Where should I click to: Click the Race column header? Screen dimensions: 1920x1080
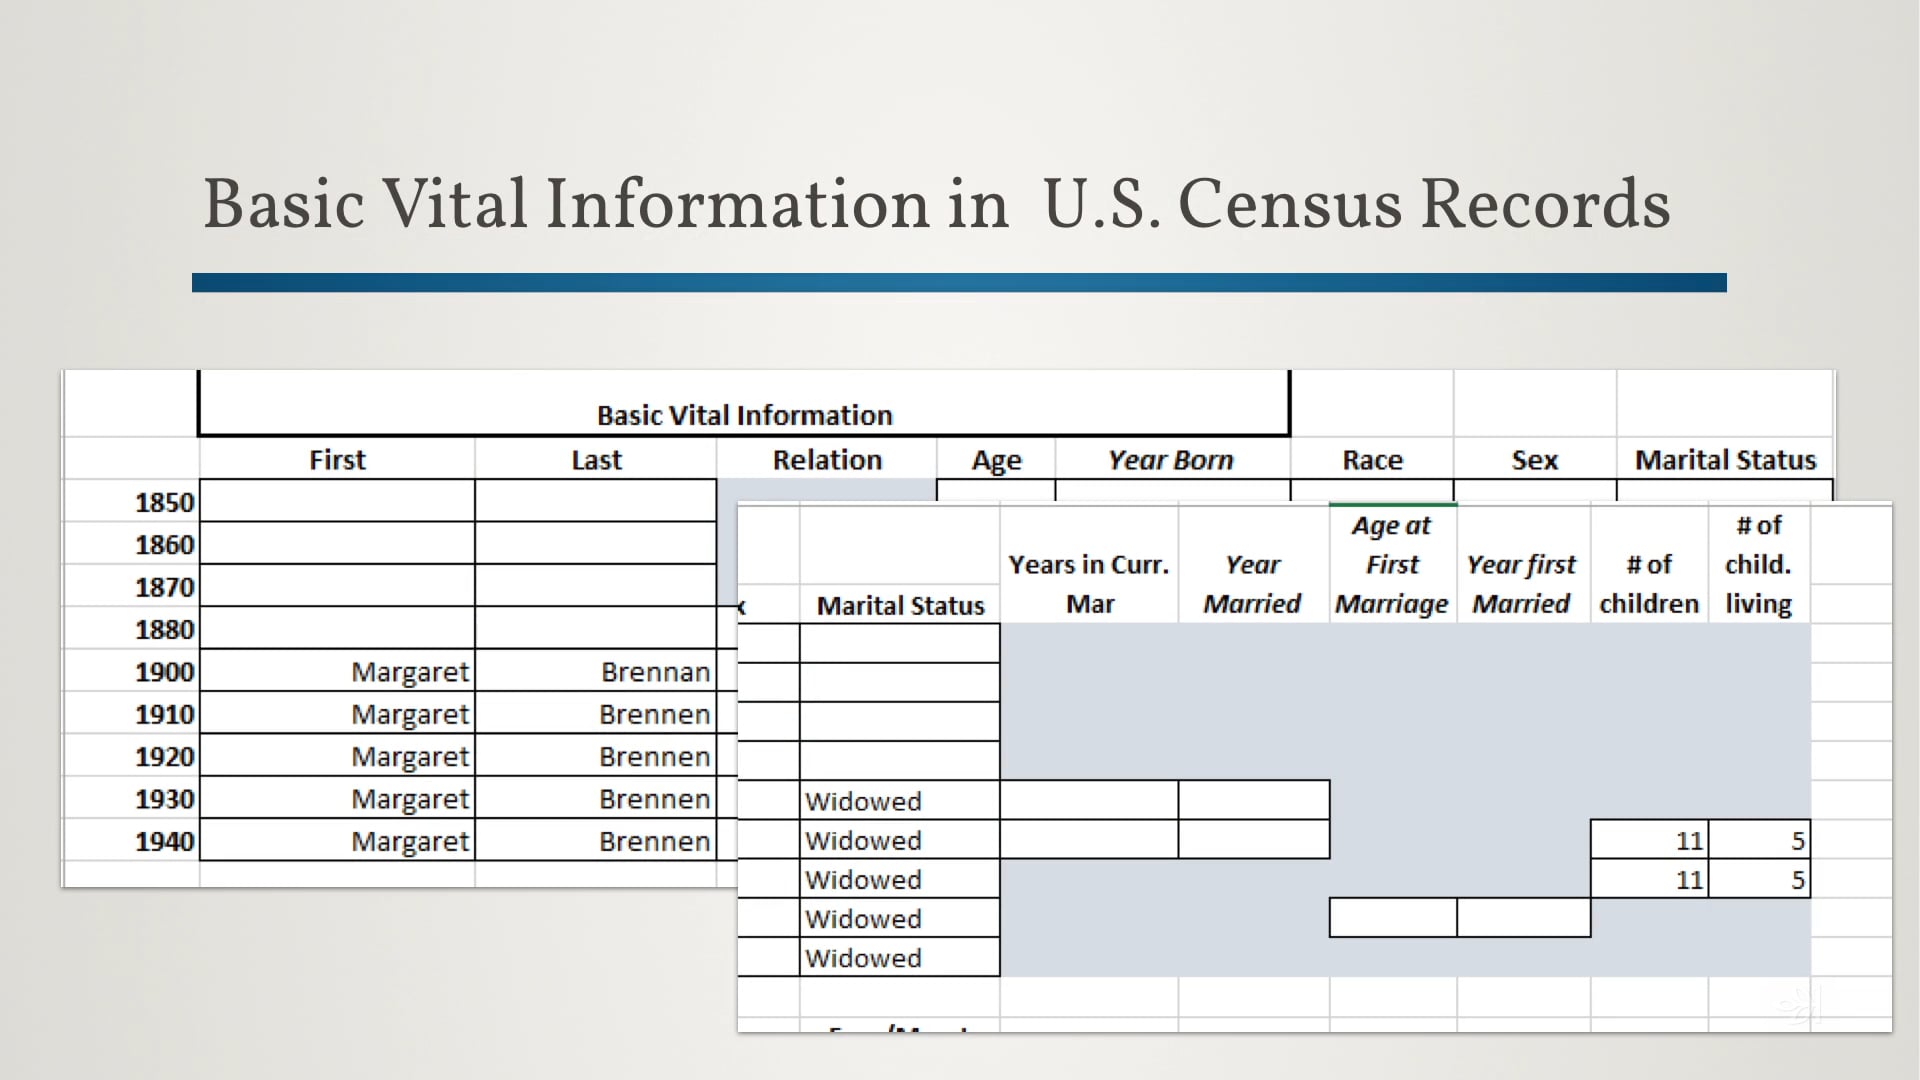(1372, 459)
